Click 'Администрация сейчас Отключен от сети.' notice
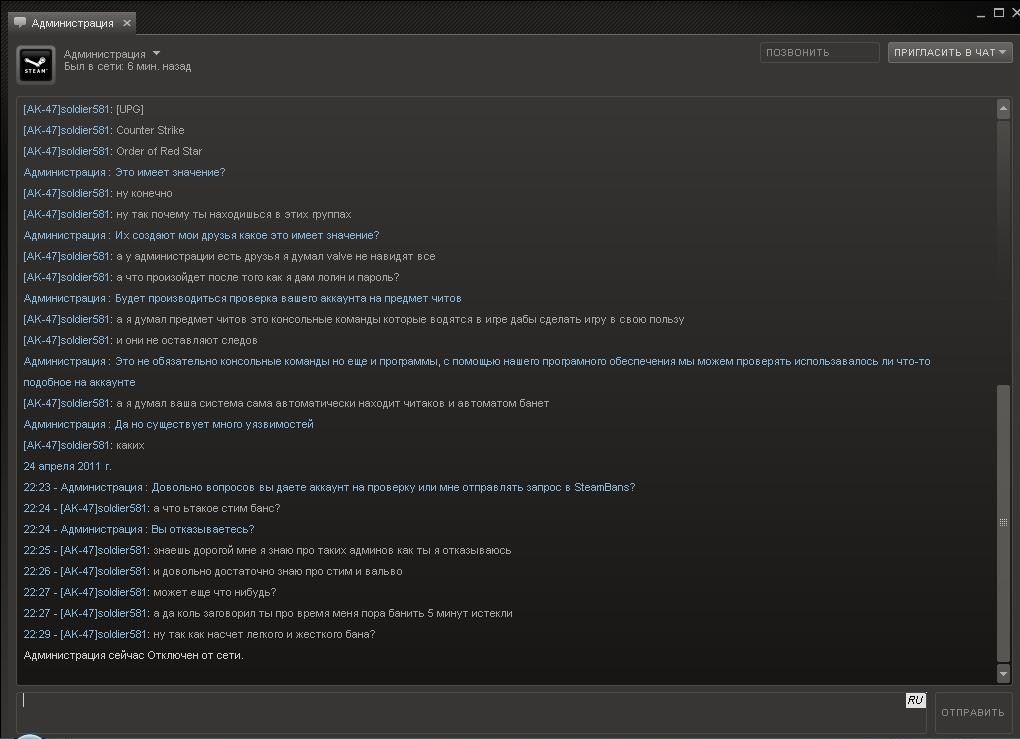Image resolution: width=1020 pixels, height=739 pixels. (133, 655)
